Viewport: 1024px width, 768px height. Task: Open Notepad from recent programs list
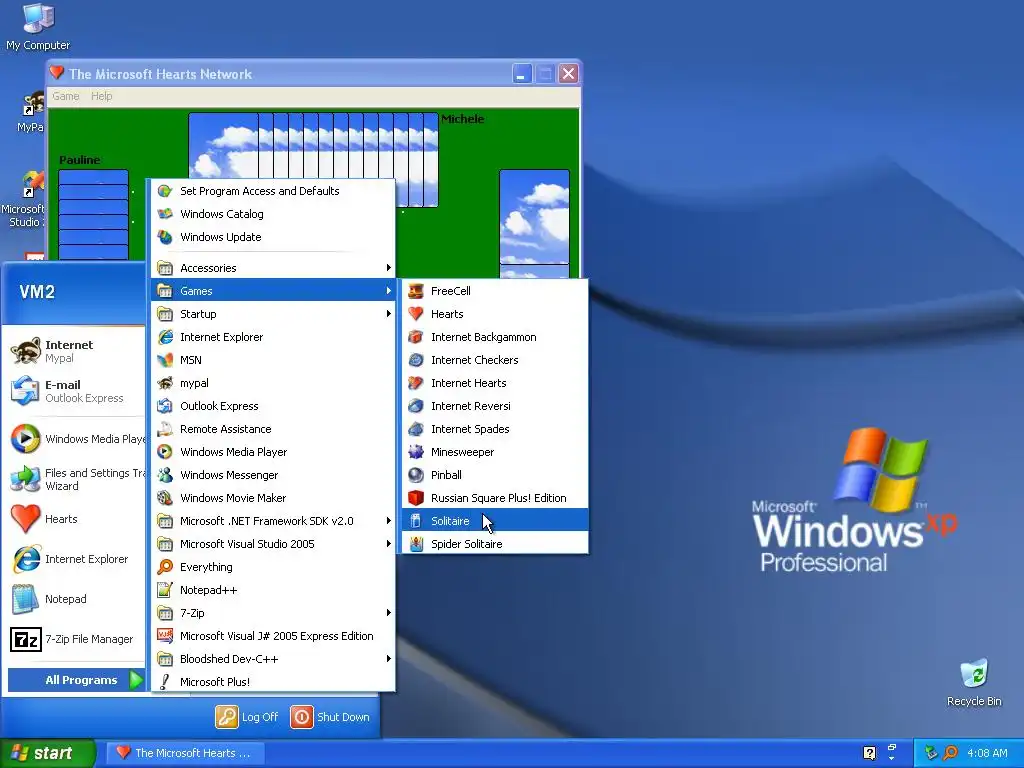coord(76,599)
